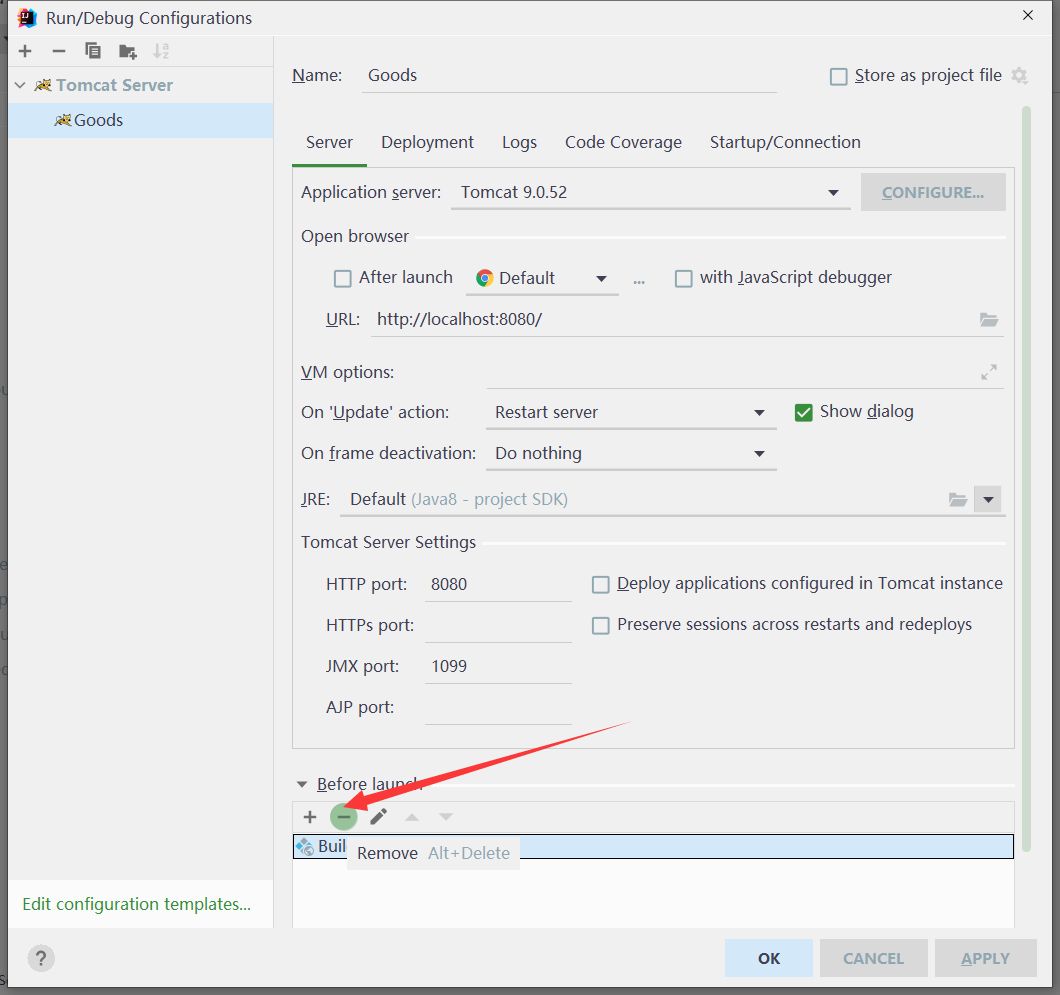Open Edit configuration templates link
The width and height of the screenshot is (1060, 995).
[137, 904]
